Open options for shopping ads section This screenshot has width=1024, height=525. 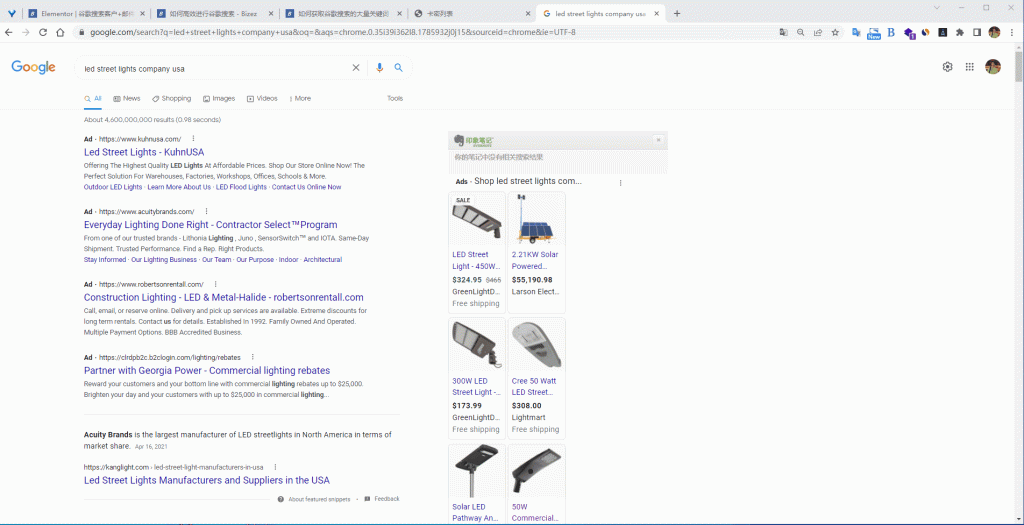click(620, 183)
